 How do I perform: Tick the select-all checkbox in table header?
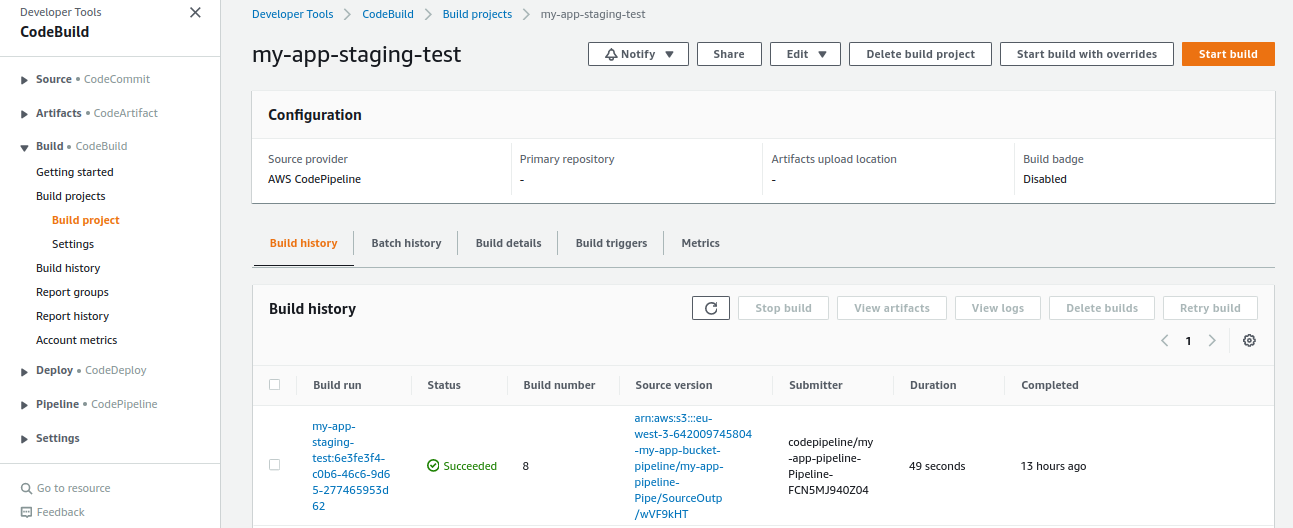pyautogui.click(x=275, y=385)
